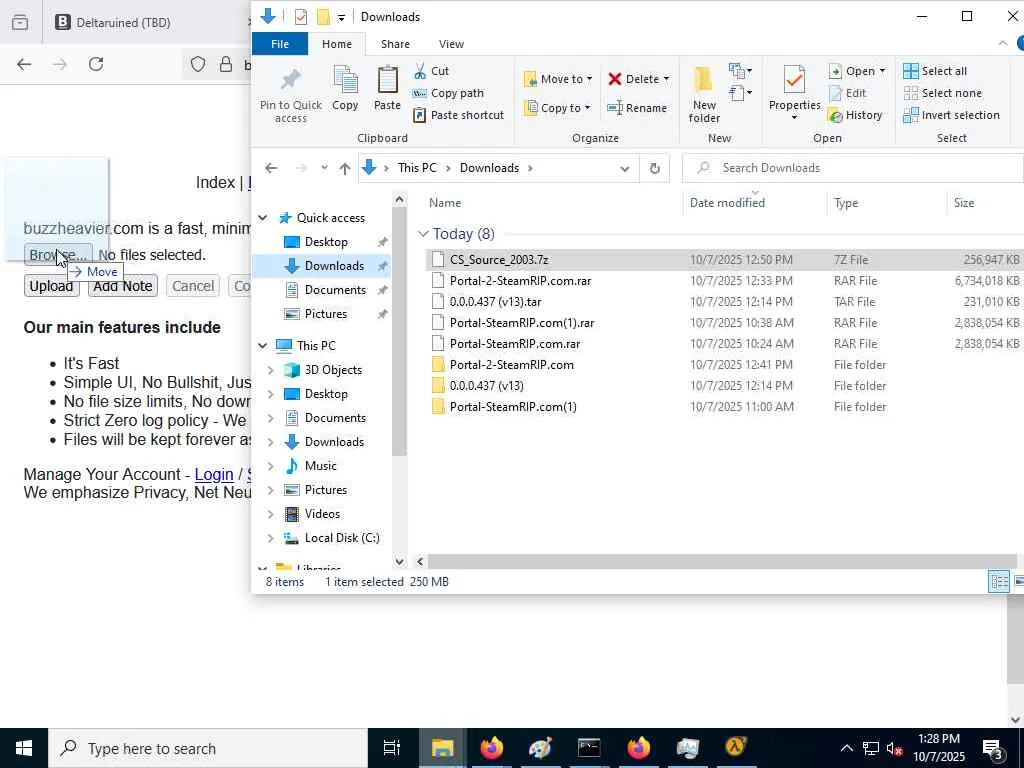Click the Cancel button on webpage
1024x768 pixels.
(193, 286)
